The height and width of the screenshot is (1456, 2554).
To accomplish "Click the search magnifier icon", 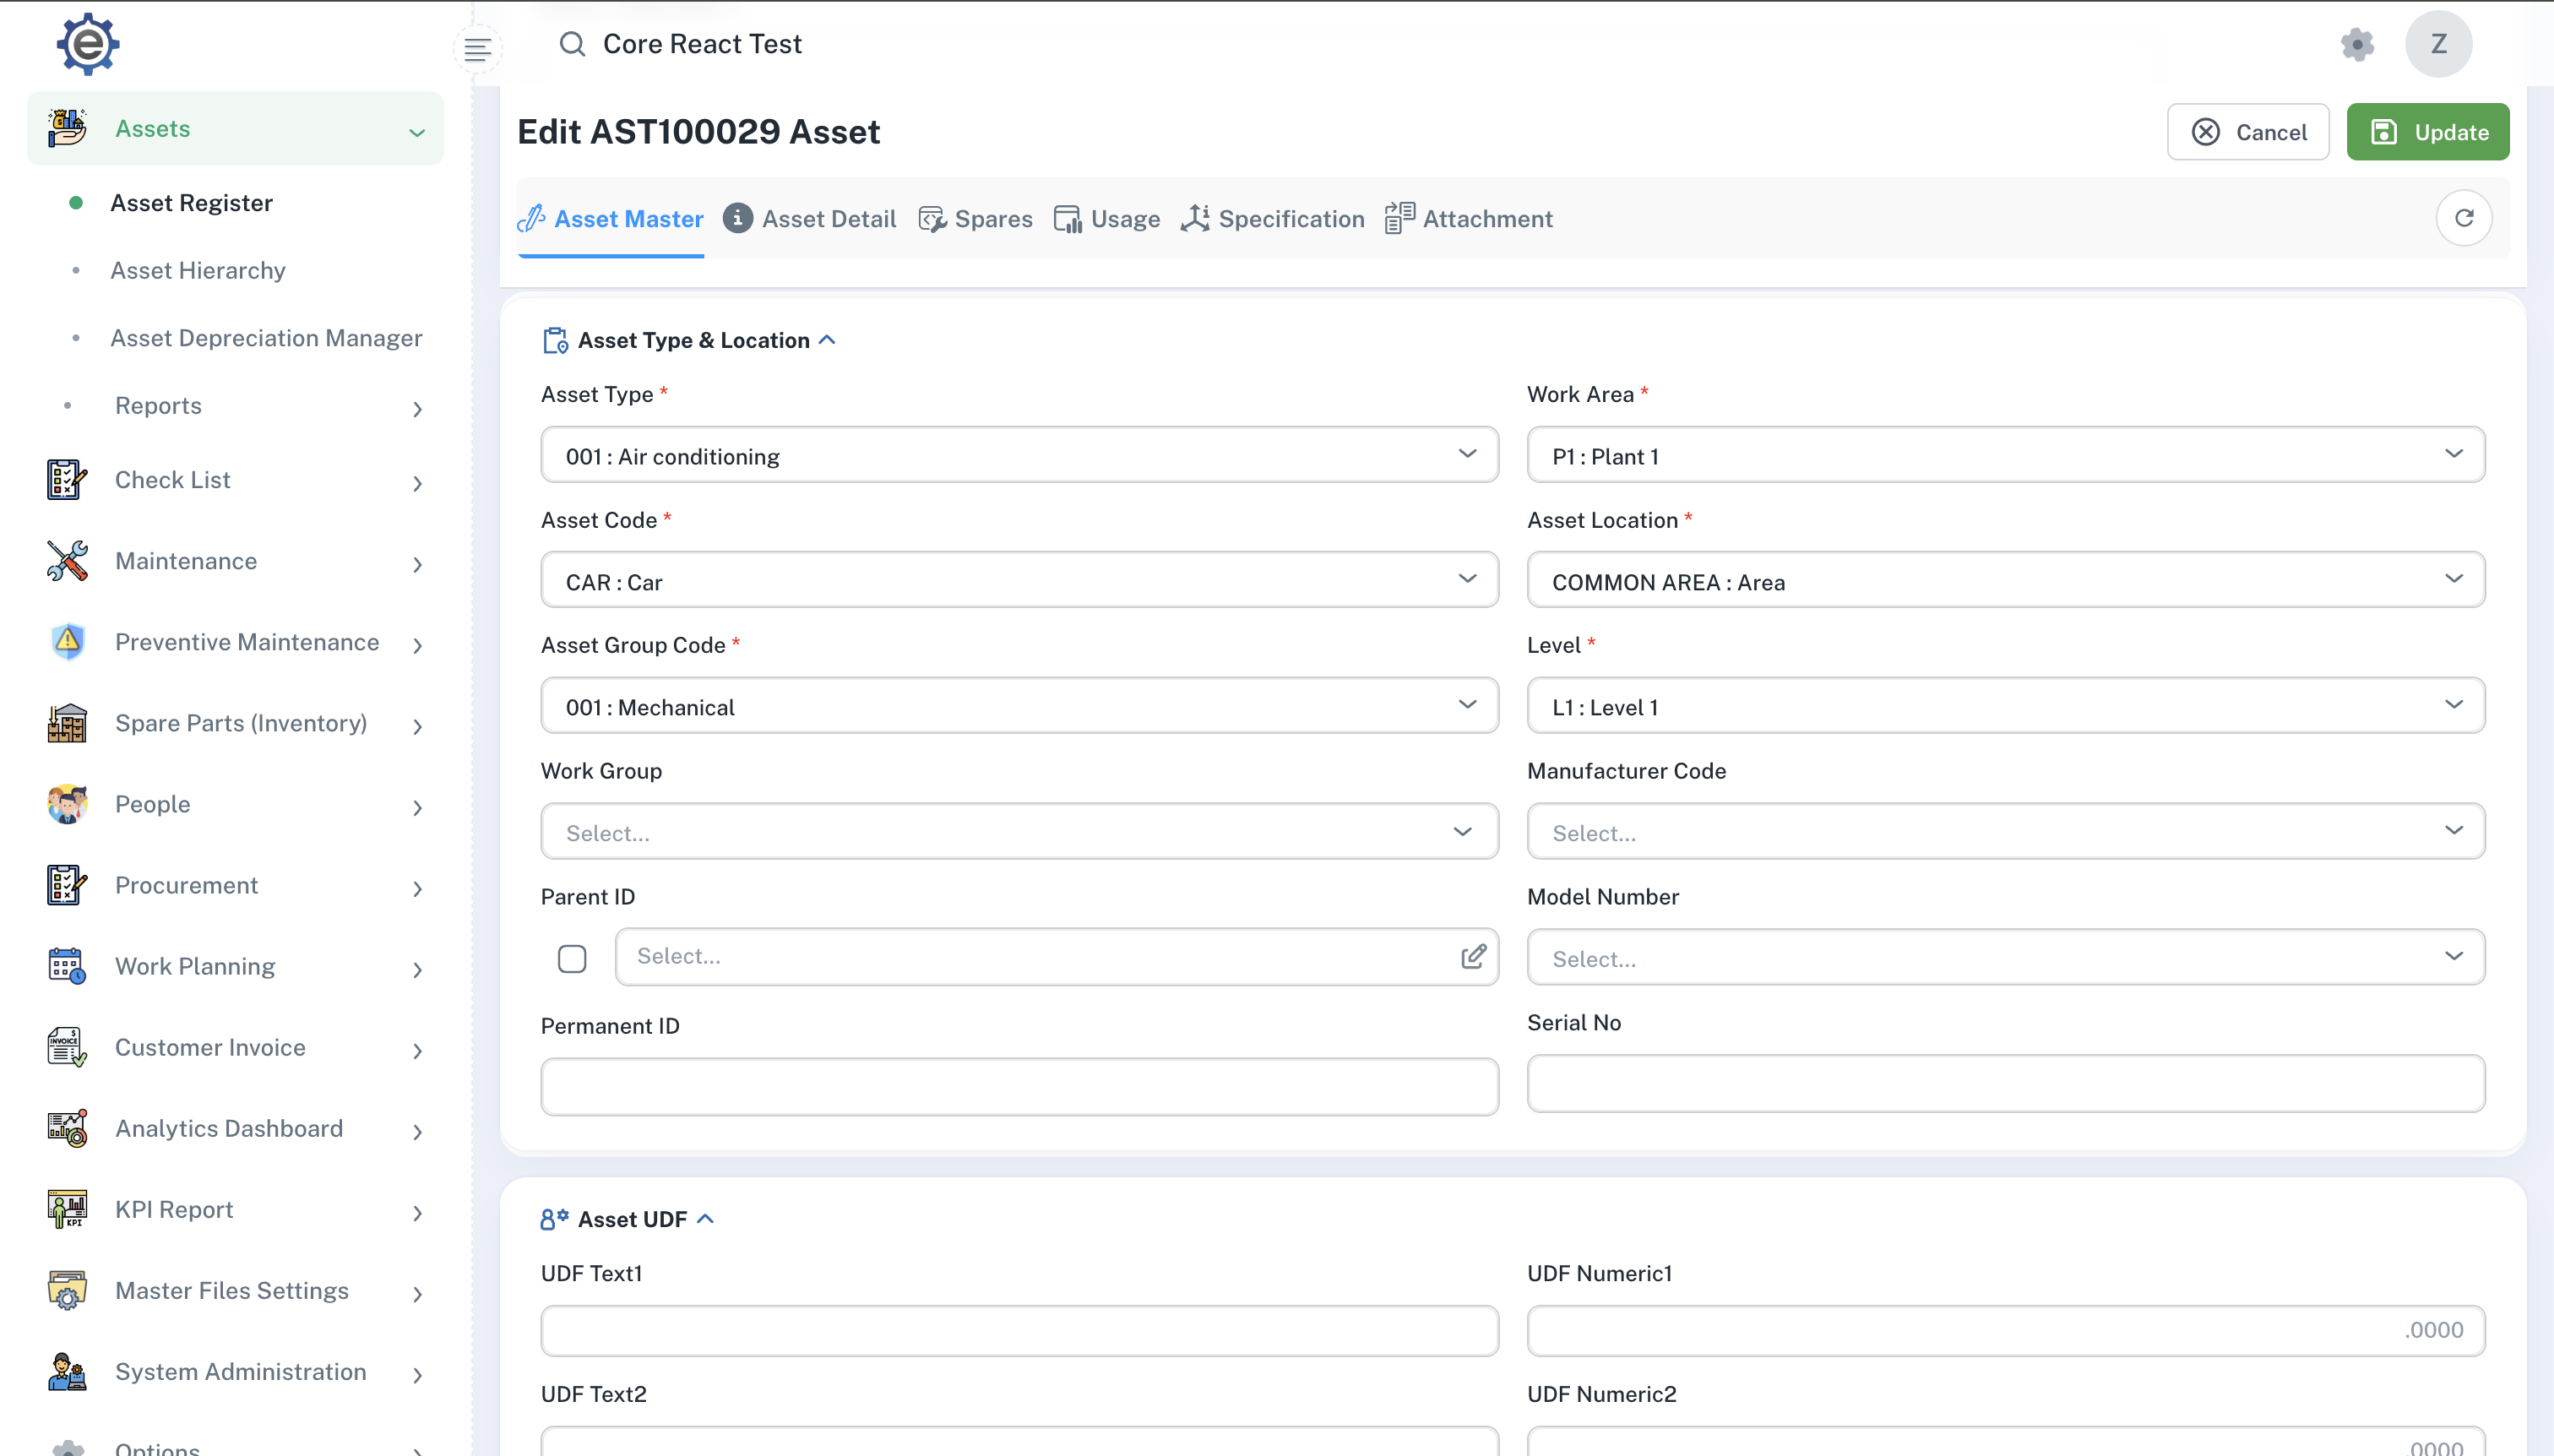I will tap(572, 44).
